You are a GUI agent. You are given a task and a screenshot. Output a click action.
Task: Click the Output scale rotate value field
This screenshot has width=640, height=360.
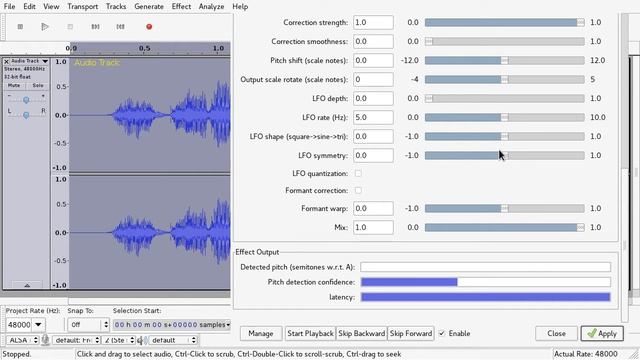(373, 79)
